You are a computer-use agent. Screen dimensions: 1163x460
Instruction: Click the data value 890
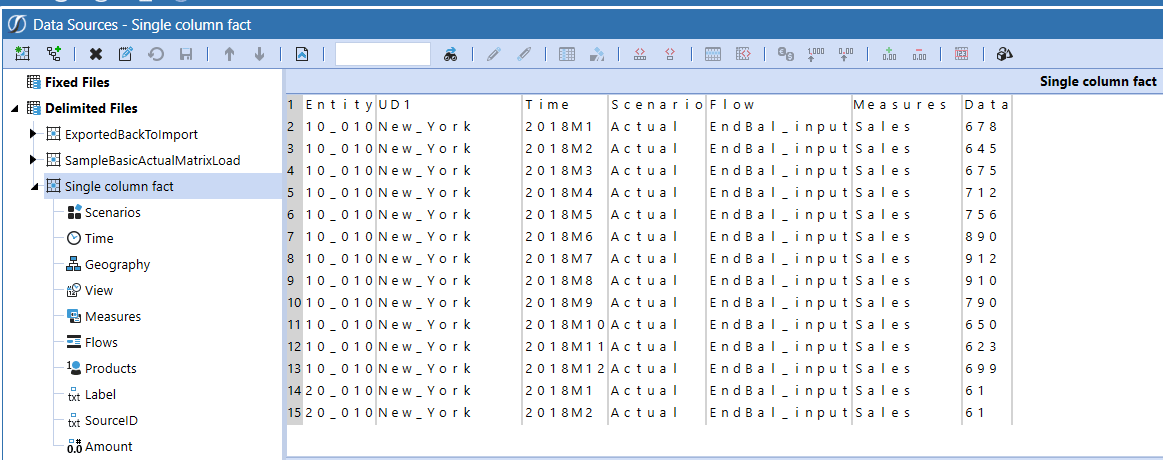click(x=981, y=237)
